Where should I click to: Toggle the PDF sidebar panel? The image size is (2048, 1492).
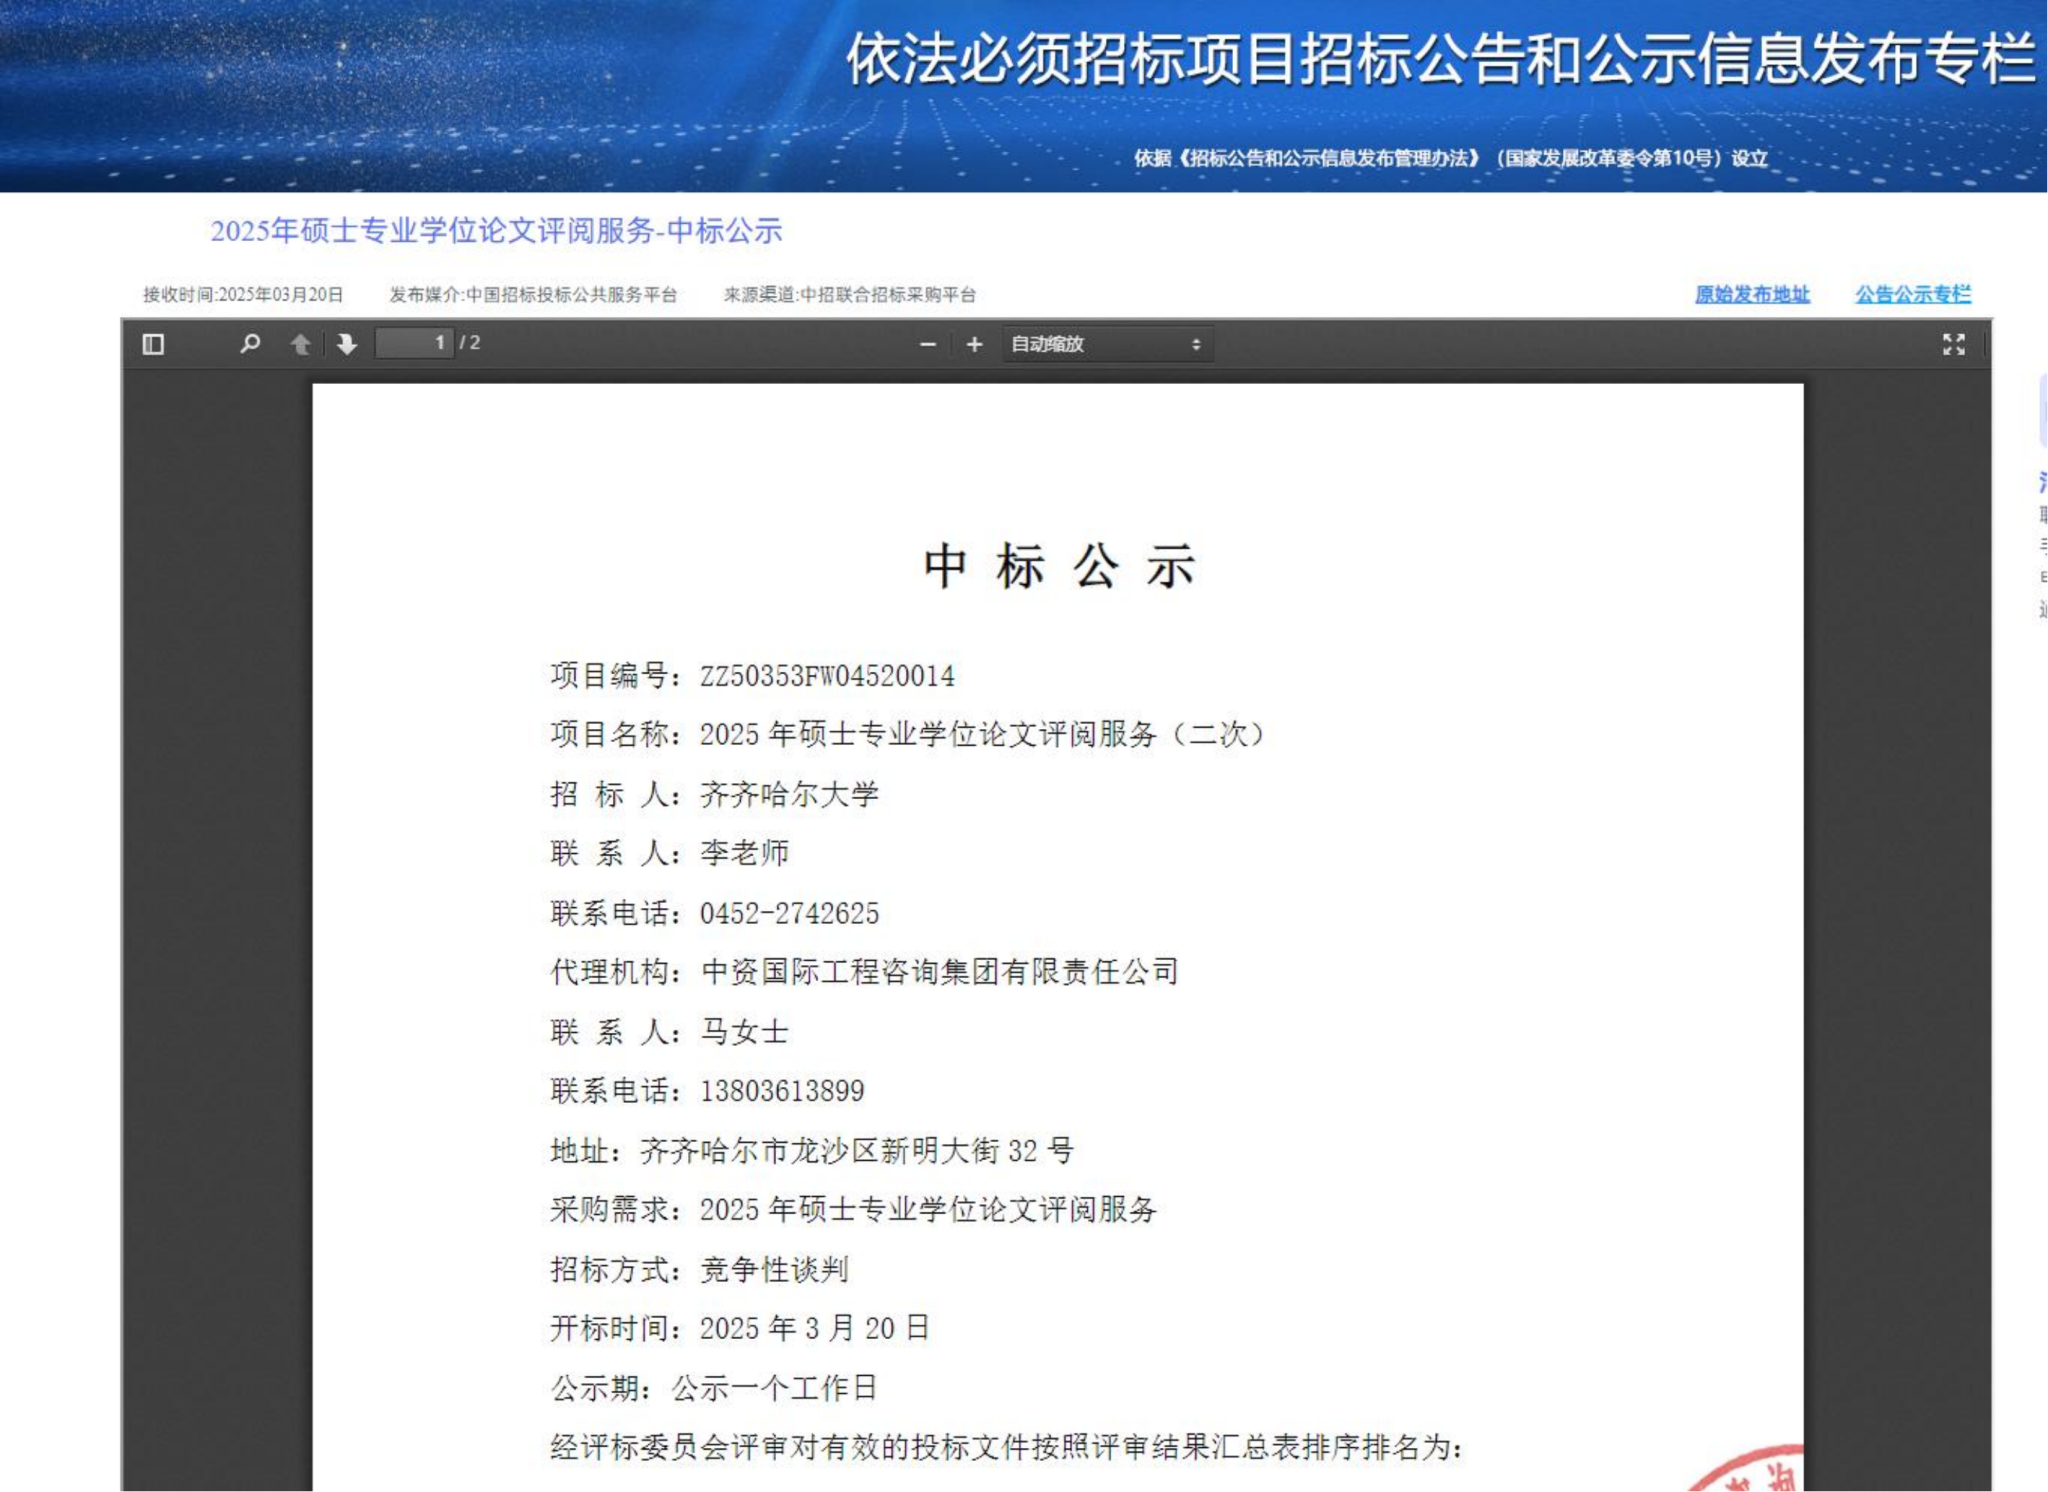coord(153,344)
